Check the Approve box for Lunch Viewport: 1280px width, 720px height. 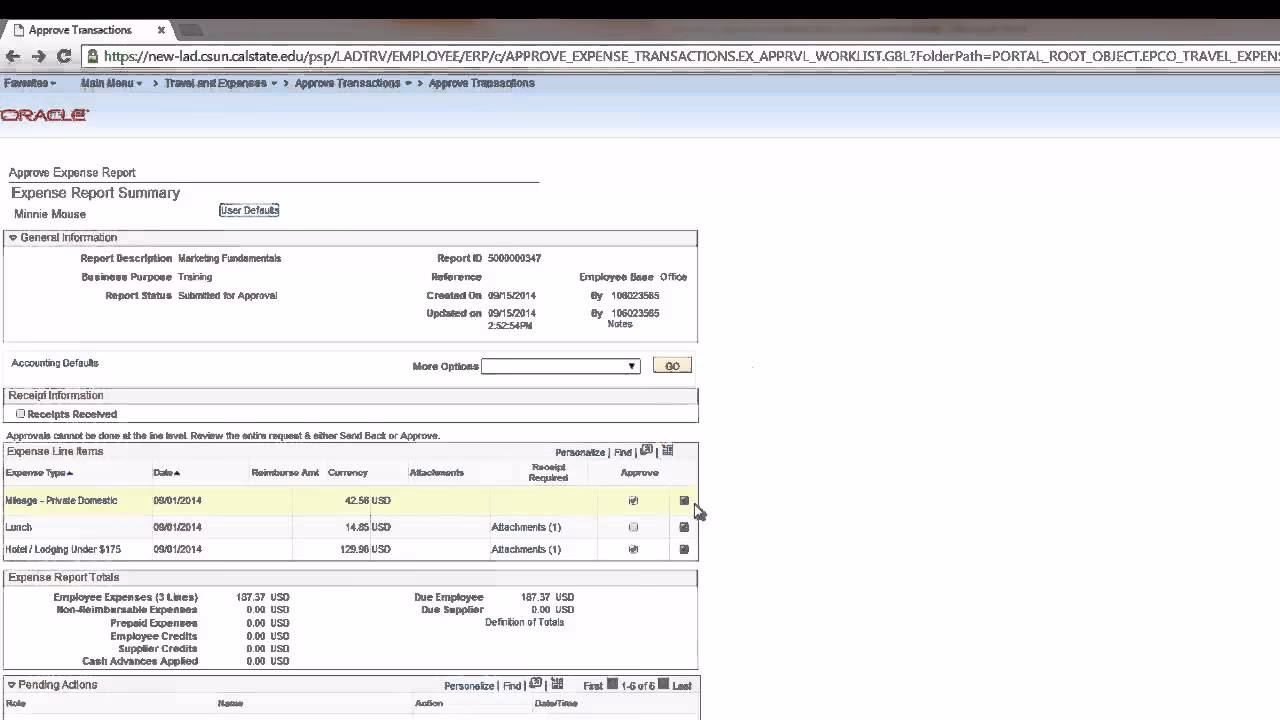tap(633, 527)
